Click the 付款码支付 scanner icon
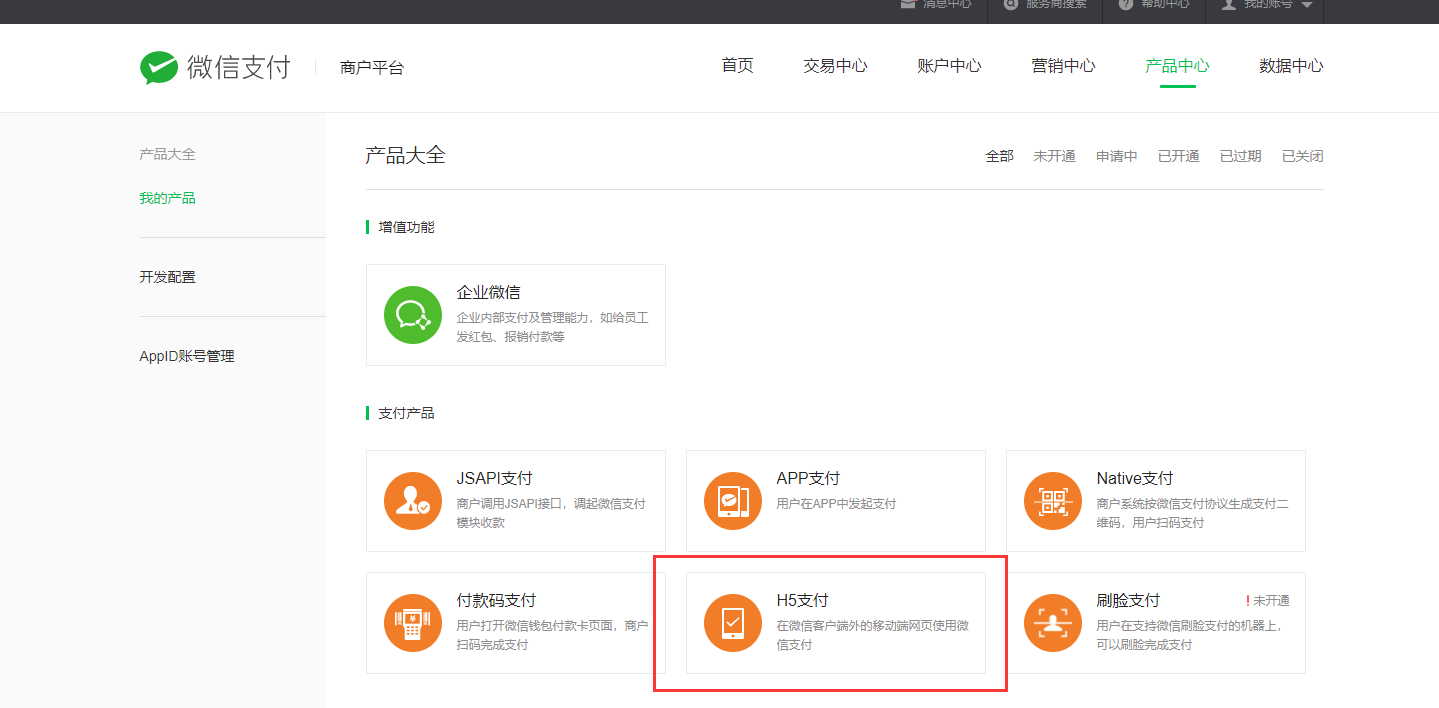1439x708 pixels. (x=413, y=623)
